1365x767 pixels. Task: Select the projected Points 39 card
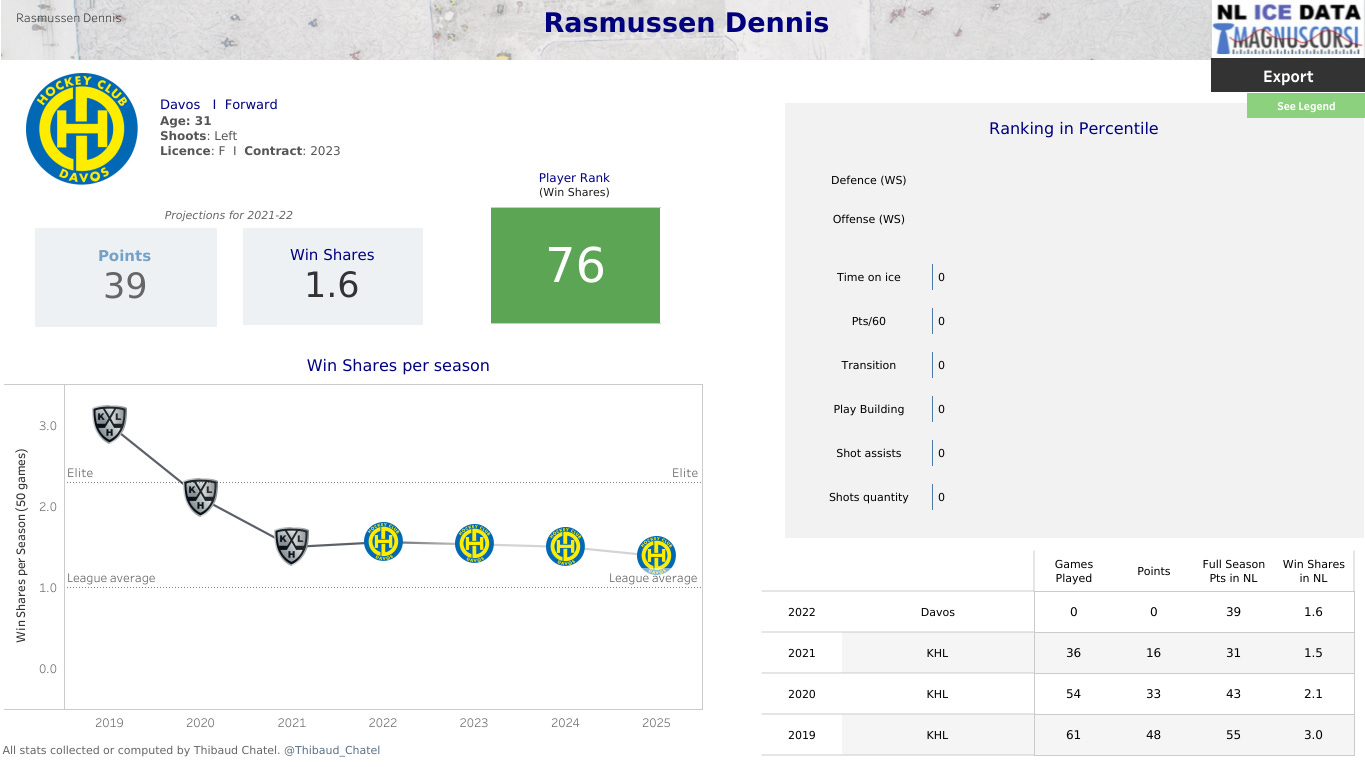coord(126,277)
